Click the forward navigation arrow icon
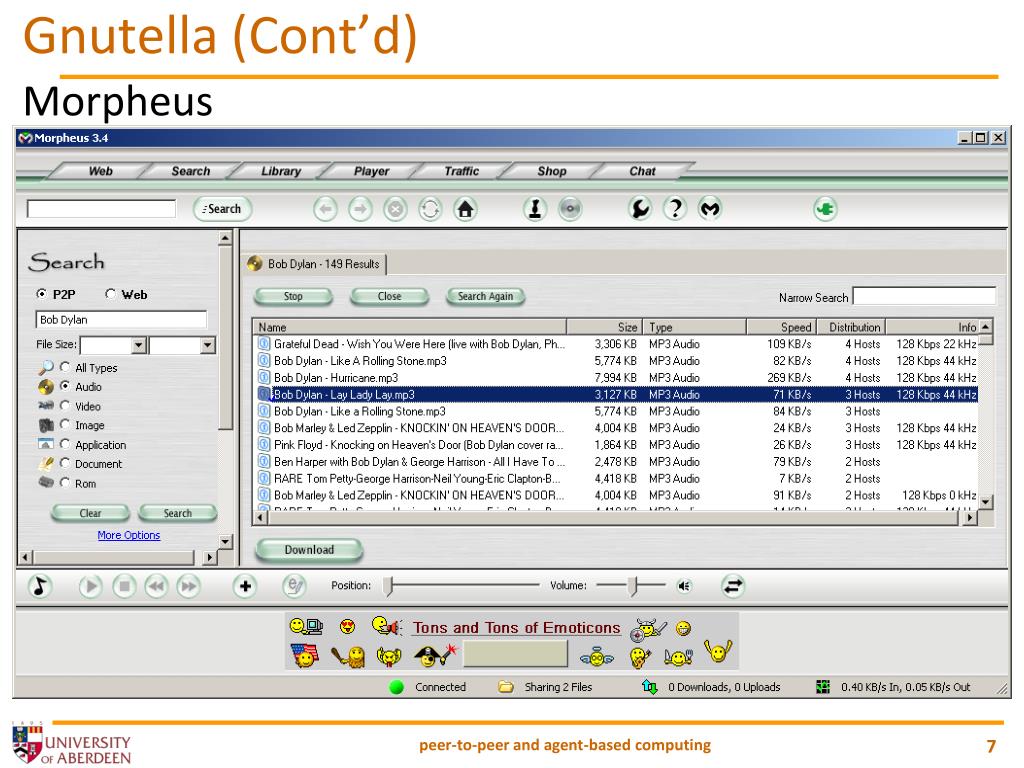Image resolution: width=1024 pixels, height=768 pixels. (360, 210)
